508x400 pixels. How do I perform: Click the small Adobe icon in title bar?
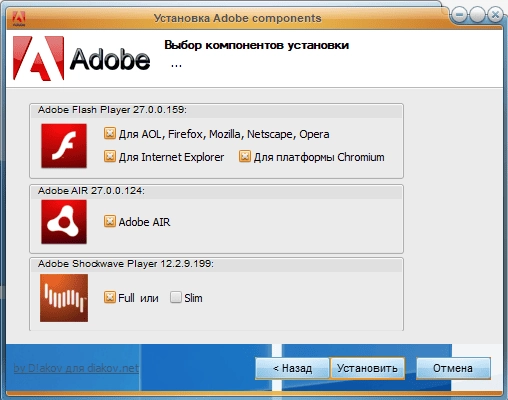pos(19,19)
